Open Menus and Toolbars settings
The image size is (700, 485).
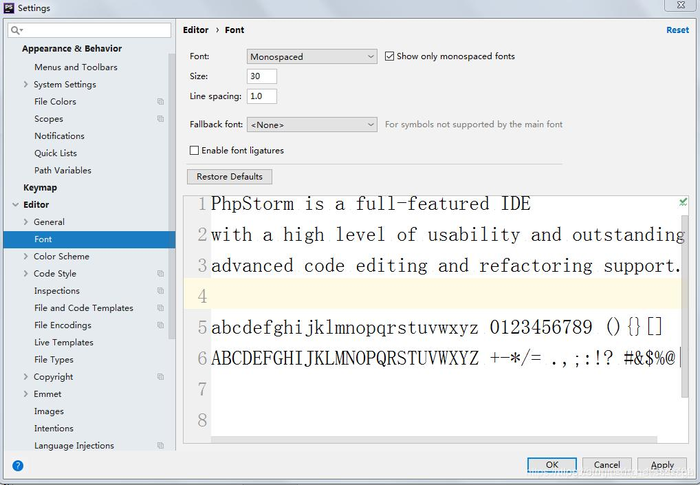click(76, 67)
